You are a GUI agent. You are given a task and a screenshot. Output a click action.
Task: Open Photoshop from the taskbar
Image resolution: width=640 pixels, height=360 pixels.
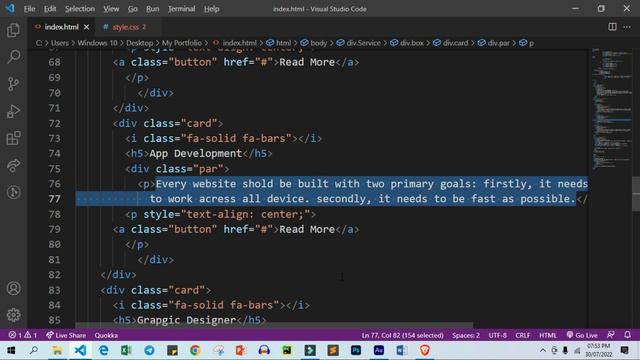pos(356,350)
